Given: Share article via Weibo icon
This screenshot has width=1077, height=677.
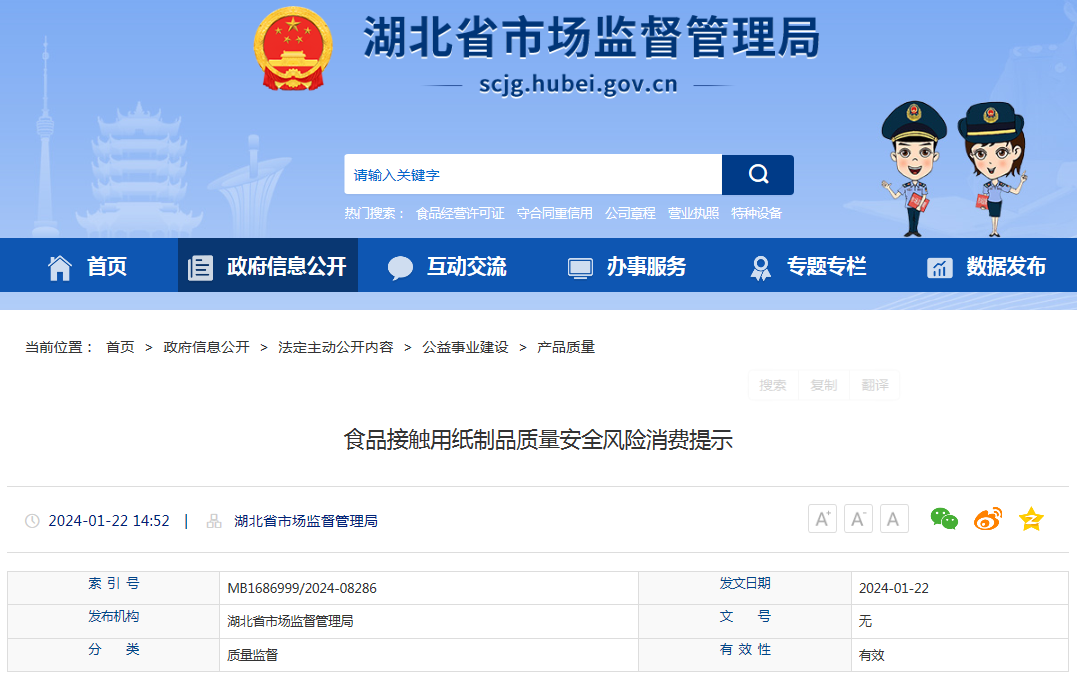Looking at the screenshot, I should [988, 519].
